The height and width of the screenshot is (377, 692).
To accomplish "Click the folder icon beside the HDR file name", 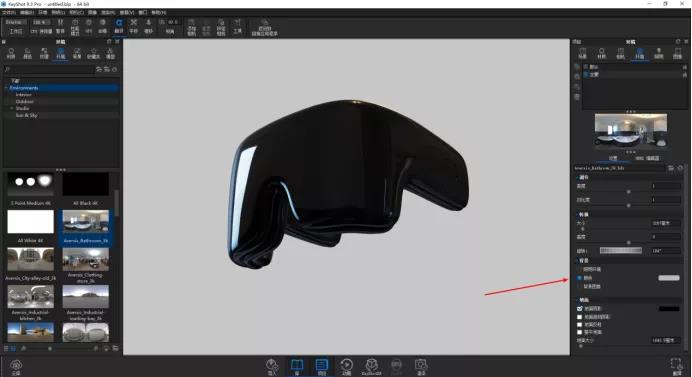I will coord(671,168).
